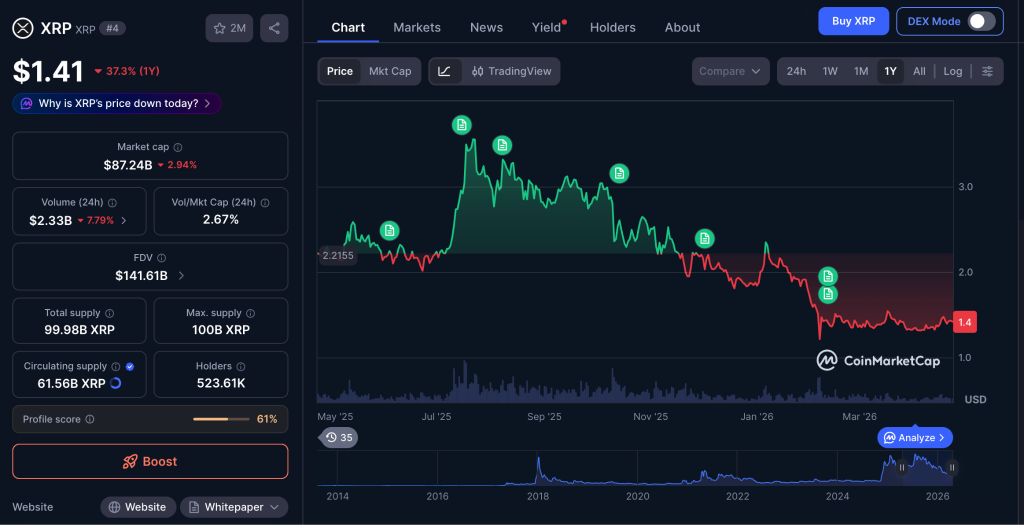Open the news marker at the July peak
Viewport: 1024px width, 525px height.
coord(461,125)
